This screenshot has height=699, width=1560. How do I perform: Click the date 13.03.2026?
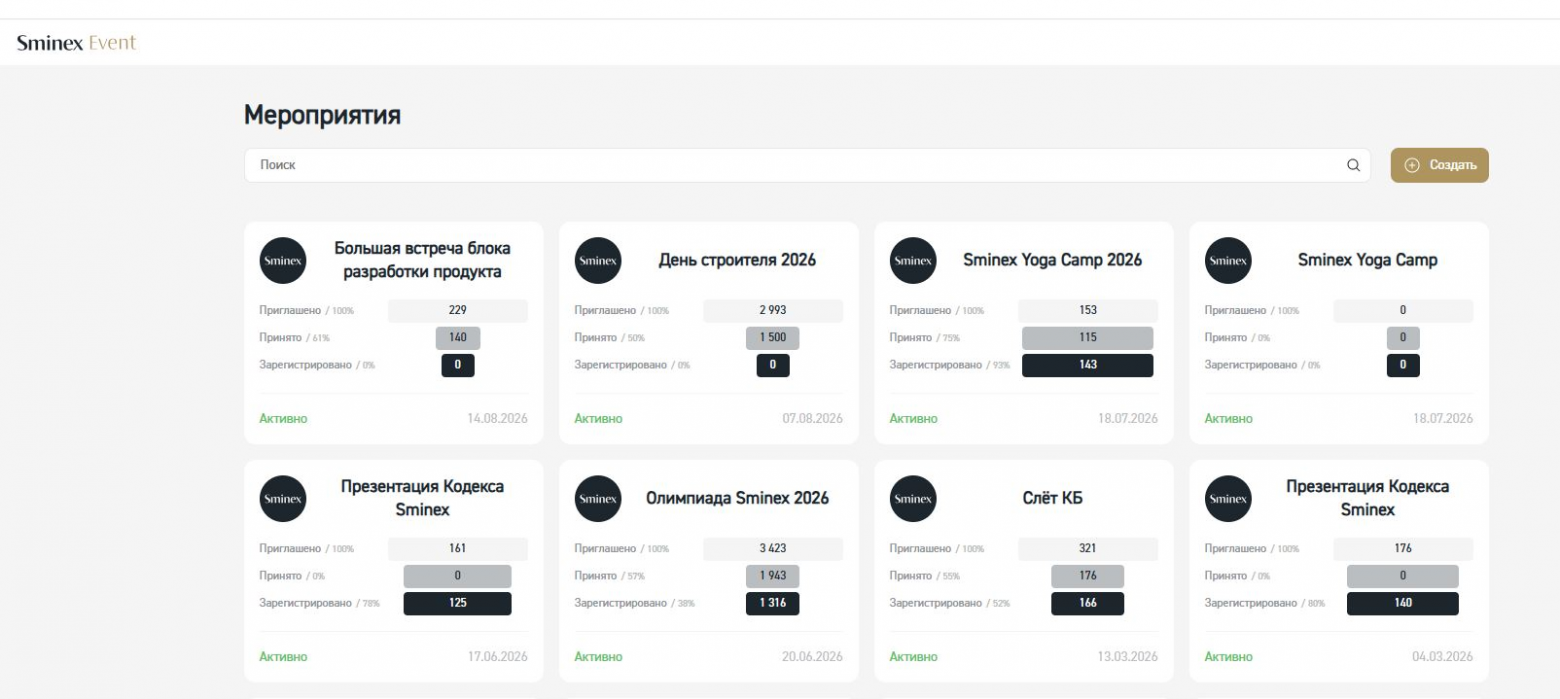coord(1128,657)
